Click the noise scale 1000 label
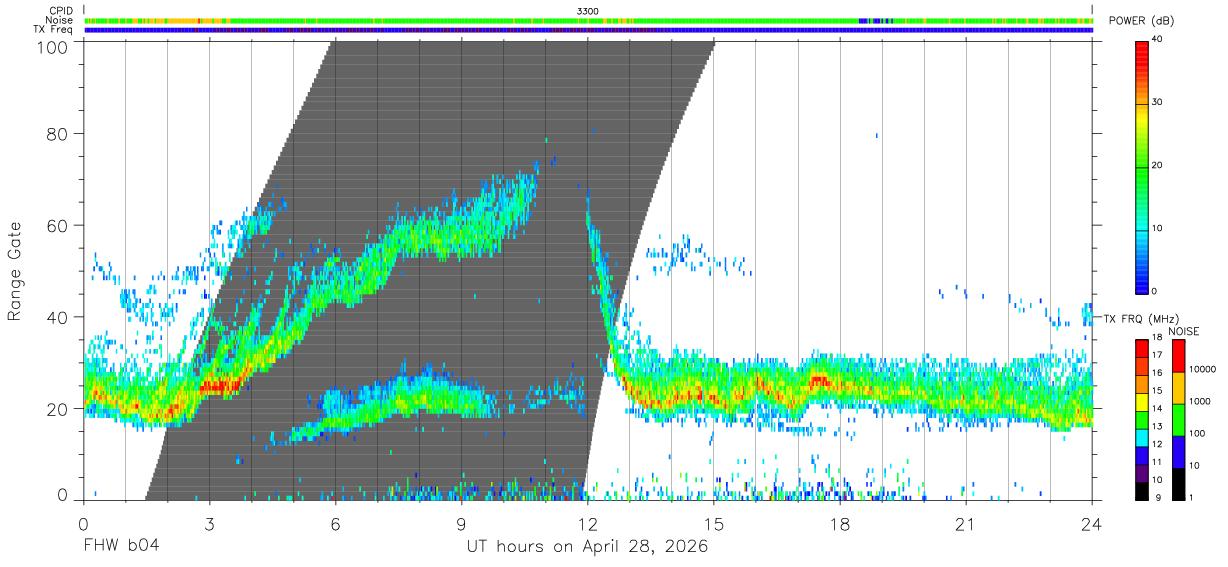1228x567 pixels. pos(1200,401)
